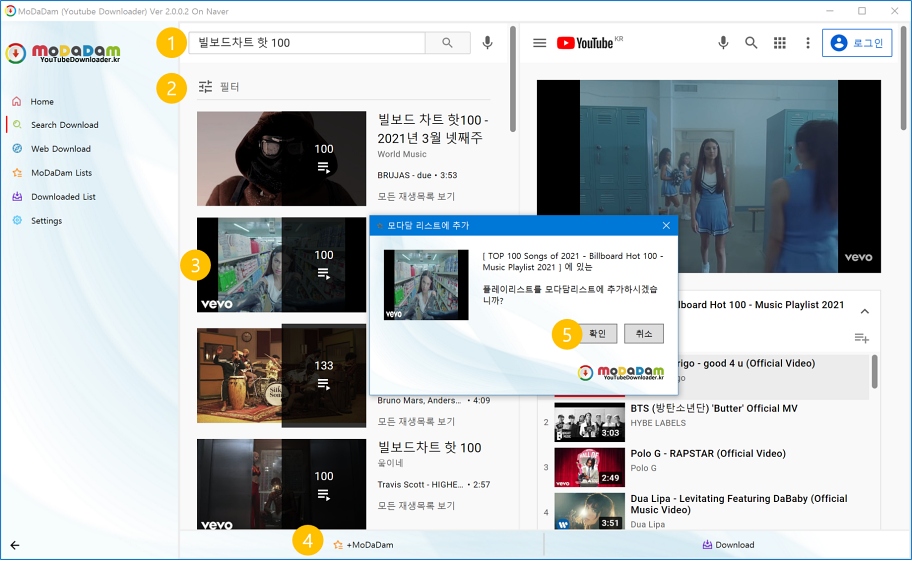912x563 pixels.
Task: Click the video player area
Action: click(x=708, y=176)
